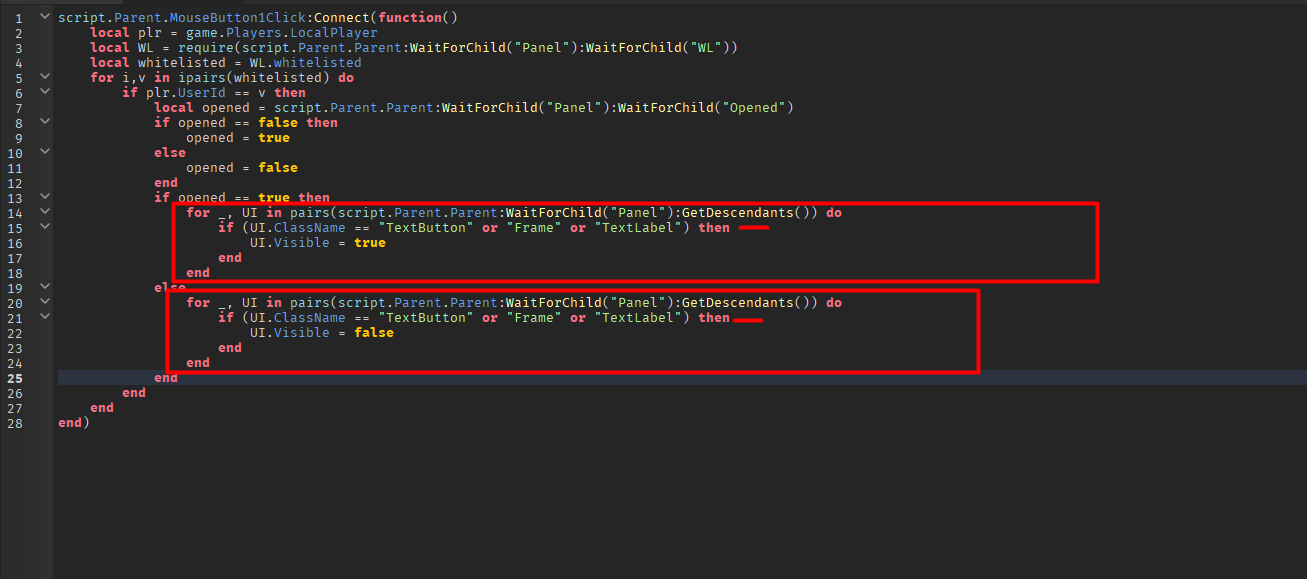Collapse the ipairs loop at line 5
This screenshot has height=579, width=1307.
pos(43,76)
